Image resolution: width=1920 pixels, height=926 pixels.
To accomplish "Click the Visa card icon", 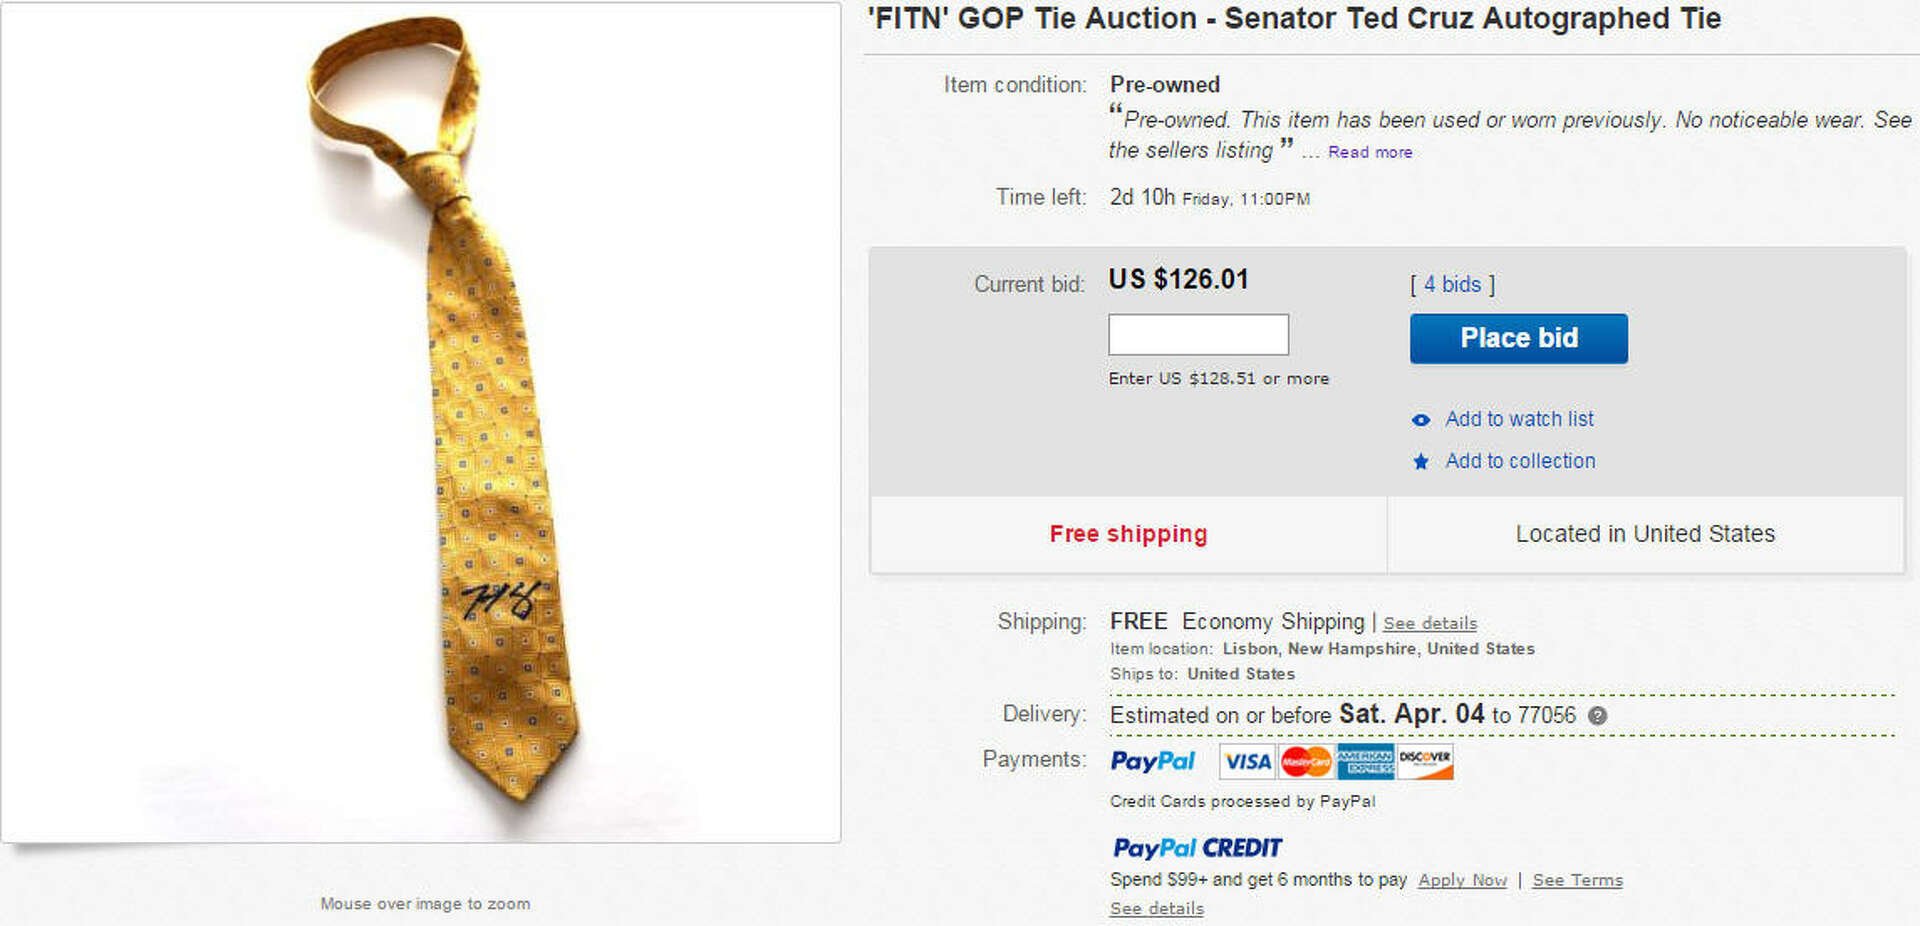I will (1247, 762).
